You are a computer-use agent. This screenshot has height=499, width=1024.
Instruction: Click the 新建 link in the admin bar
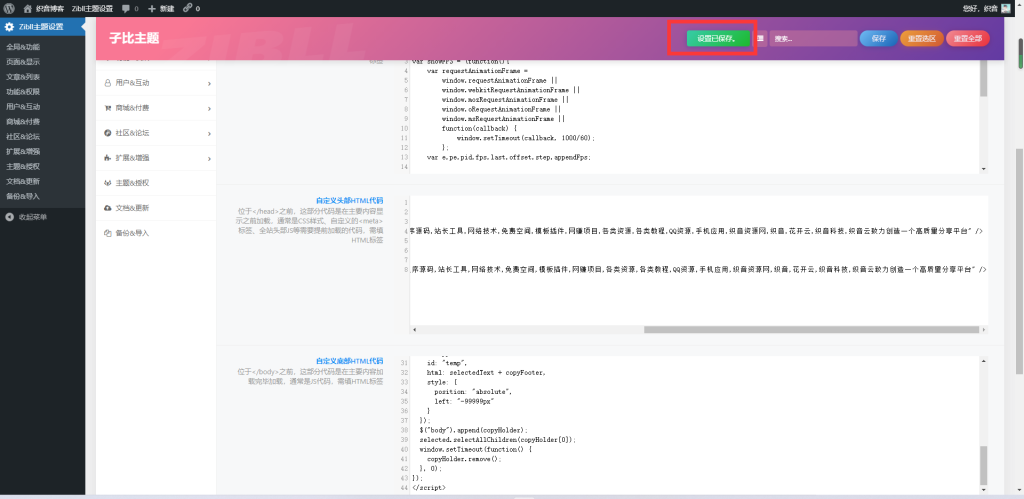[x=167, y=9]
